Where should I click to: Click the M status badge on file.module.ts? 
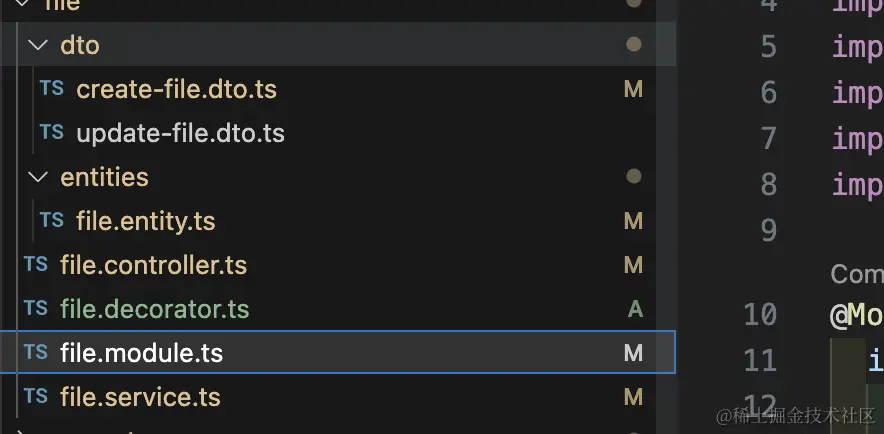(633, 353)
